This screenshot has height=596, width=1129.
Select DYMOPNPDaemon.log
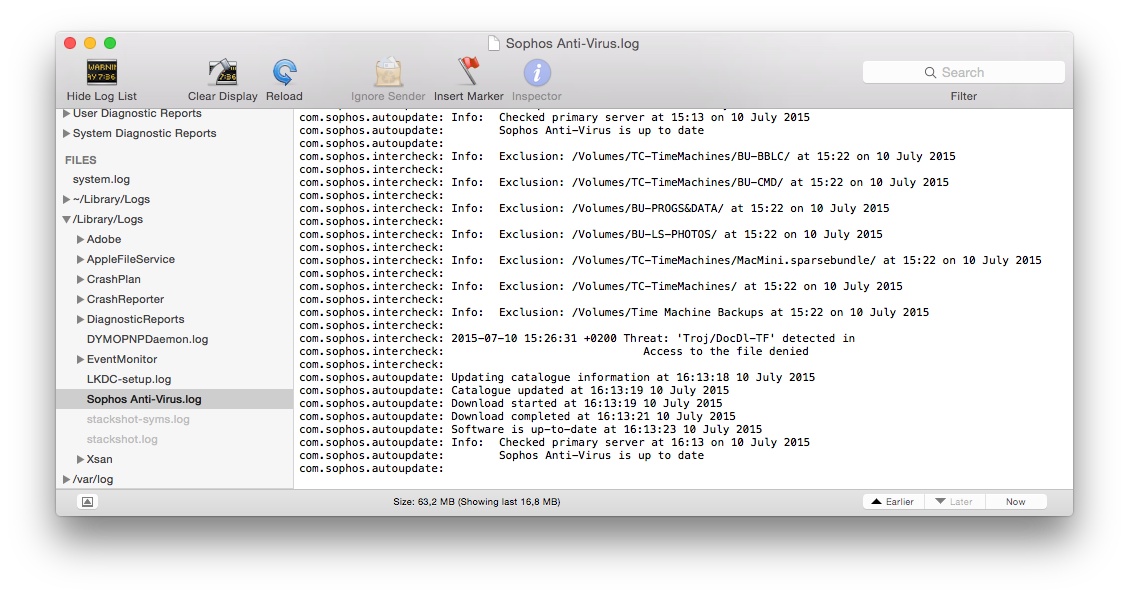coord(148,339)
